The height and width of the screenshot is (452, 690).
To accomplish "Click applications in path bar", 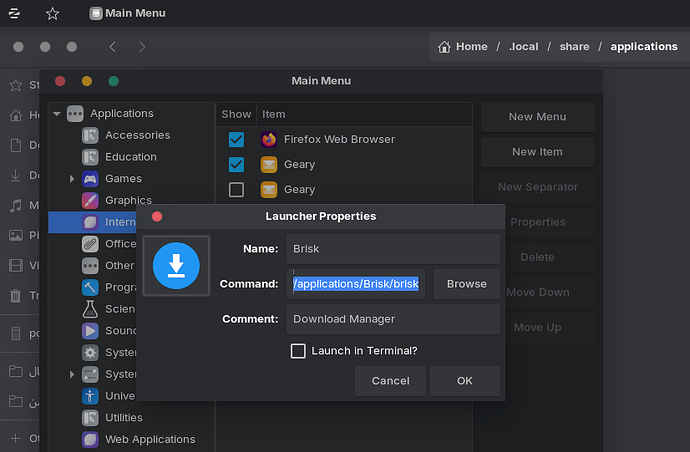I will point(644,47).
